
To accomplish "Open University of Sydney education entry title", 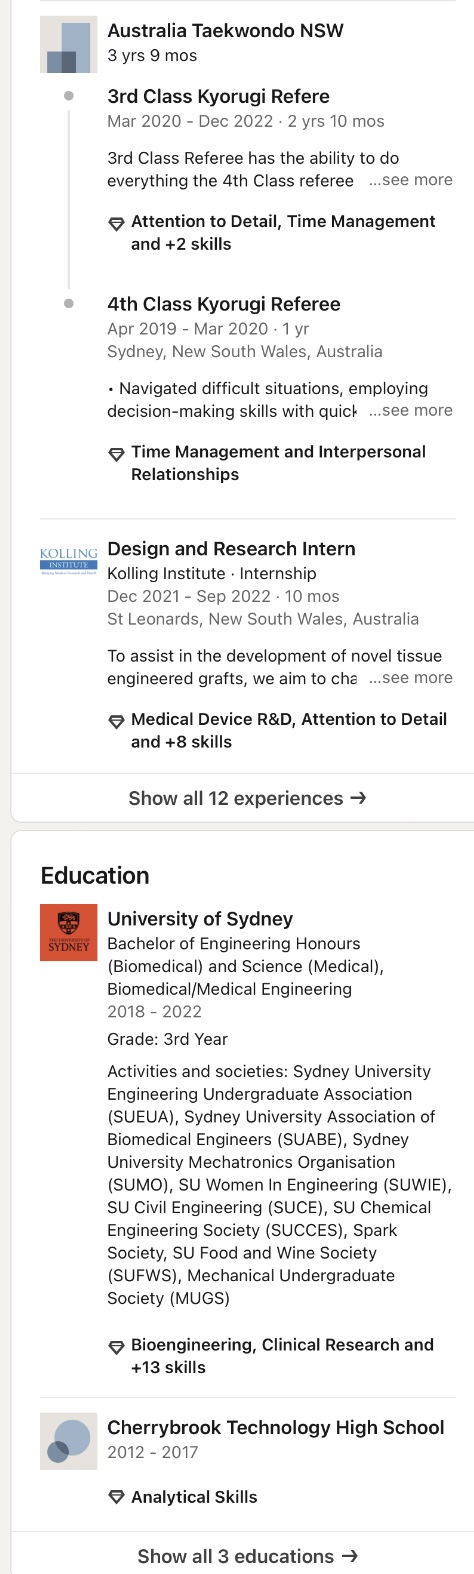I will (x=200, y=918).
